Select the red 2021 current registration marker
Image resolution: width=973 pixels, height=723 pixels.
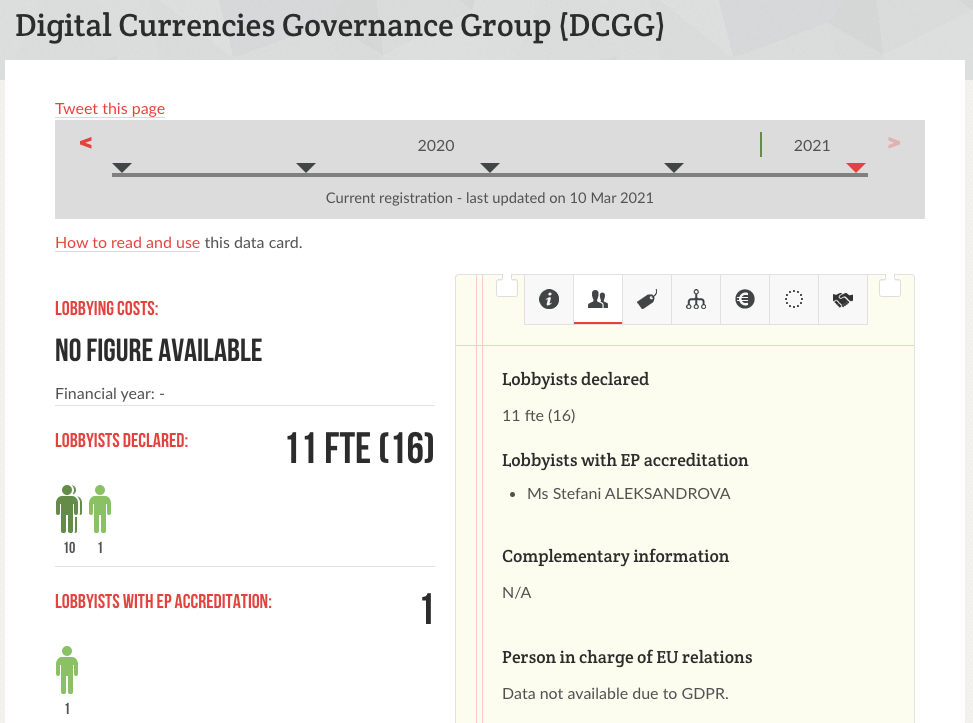point(856,168)
